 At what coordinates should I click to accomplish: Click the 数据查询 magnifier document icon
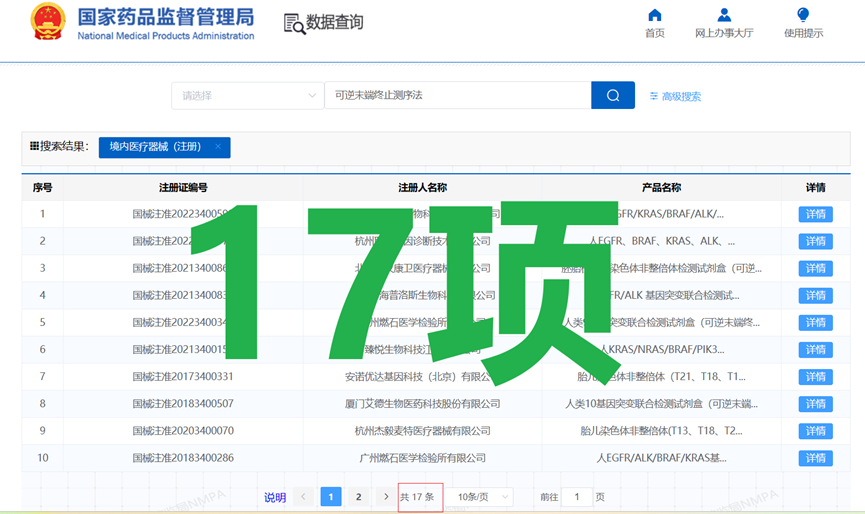(294, 23)
